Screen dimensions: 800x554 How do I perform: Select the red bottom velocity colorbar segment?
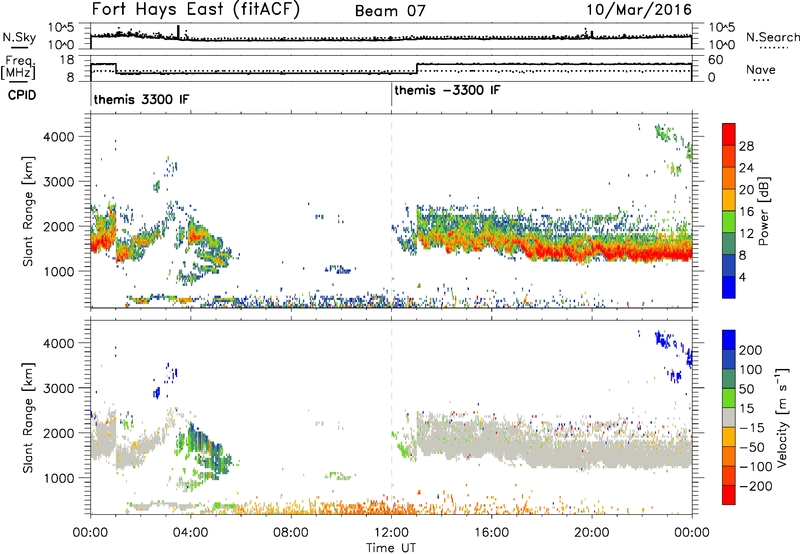click(729, 495)
